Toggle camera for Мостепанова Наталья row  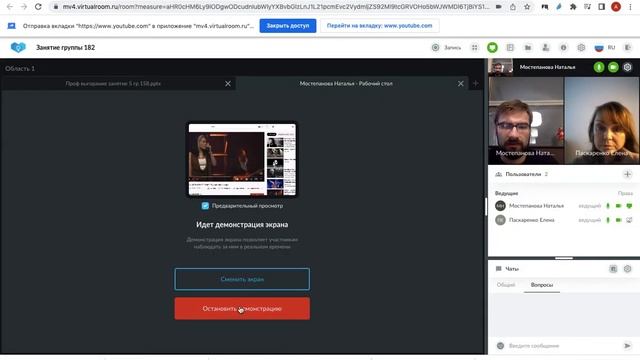tap(618, 206)
